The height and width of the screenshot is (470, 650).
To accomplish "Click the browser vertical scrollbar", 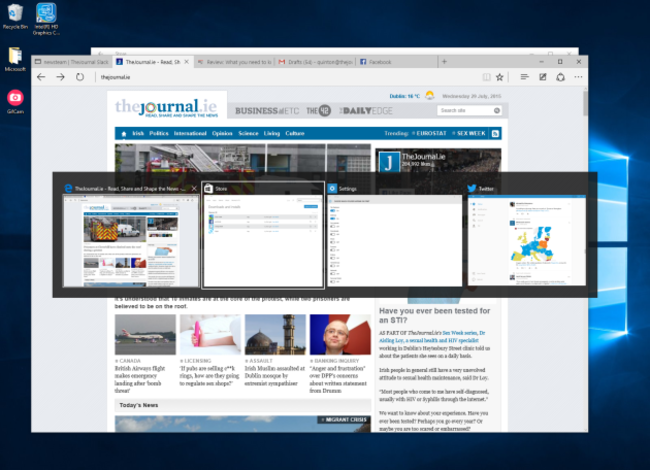I will pos(585,104).
